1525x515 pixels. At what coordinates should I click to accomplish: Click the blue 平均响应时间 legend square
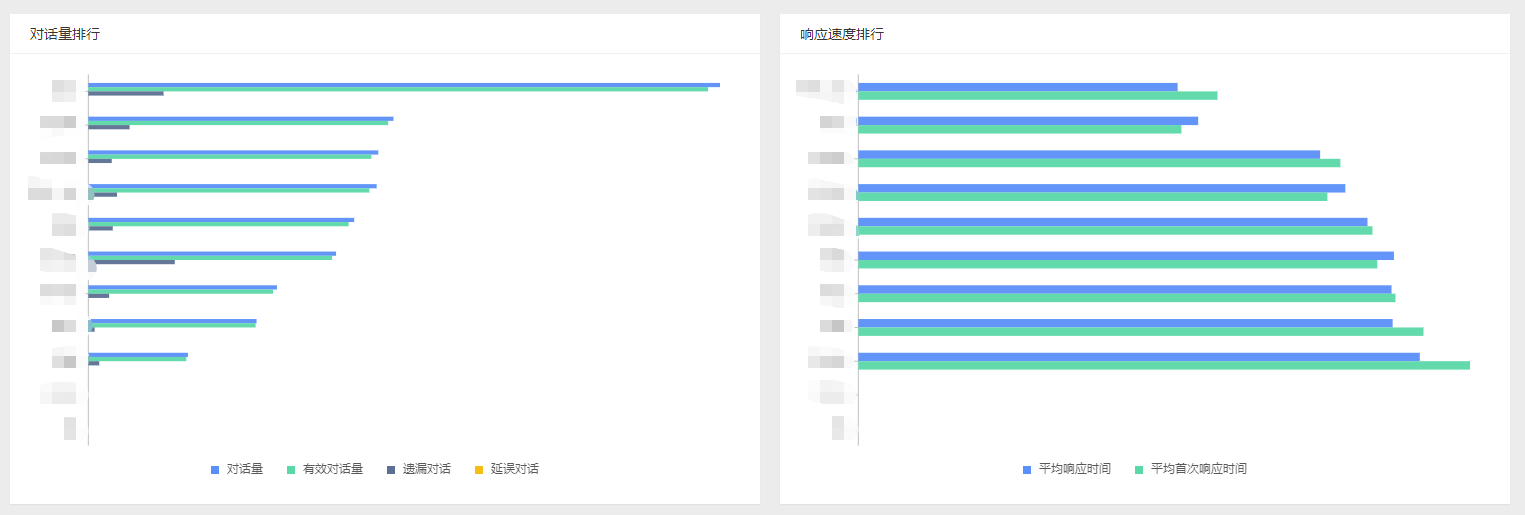click(1027, 469)
